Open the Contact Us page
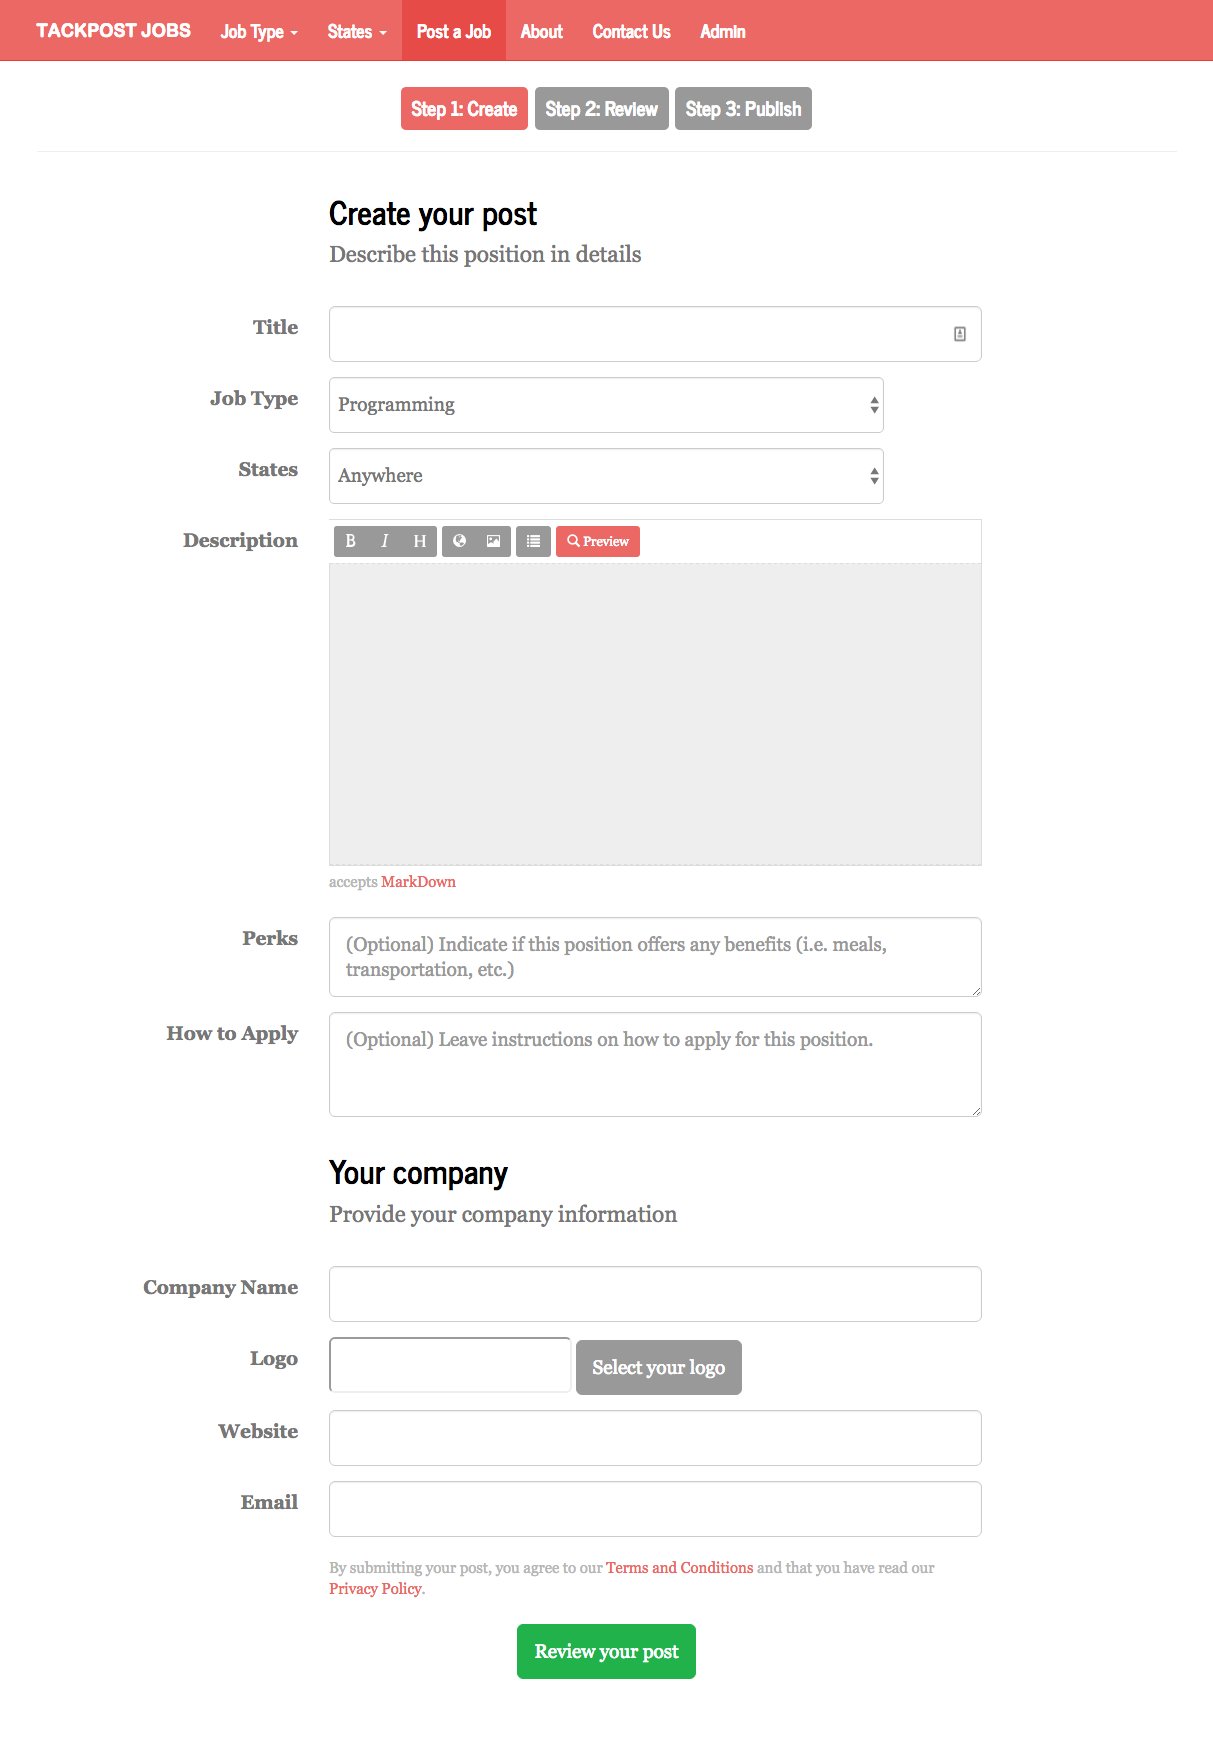The height and width of the screenshot is (1746, 1213). tap(631, 32)
